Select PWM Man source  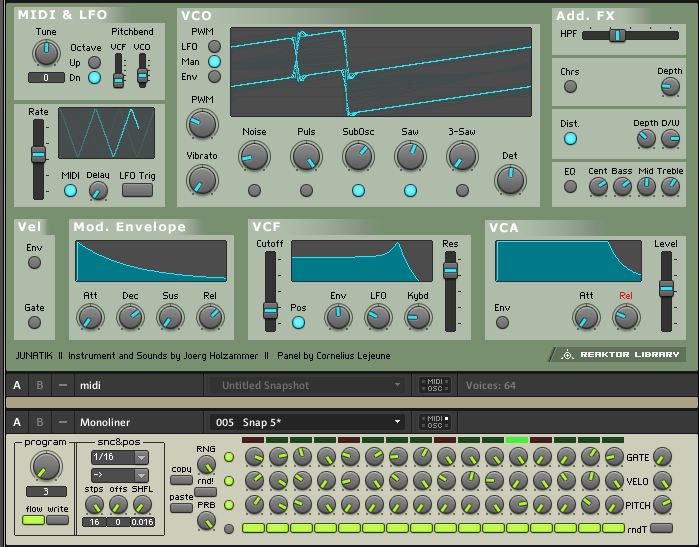[214, 62]
